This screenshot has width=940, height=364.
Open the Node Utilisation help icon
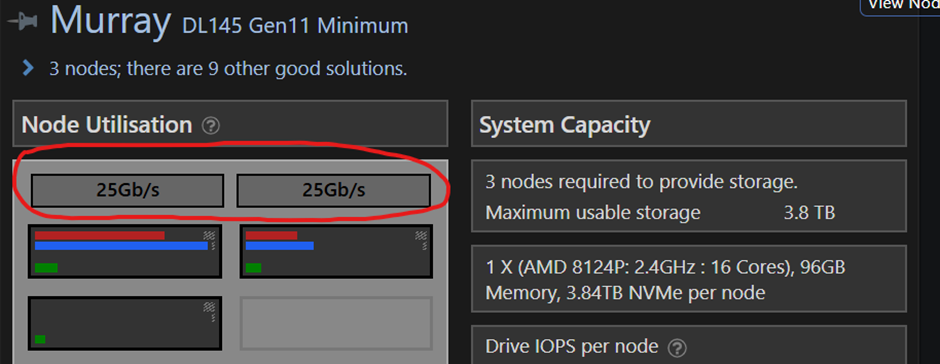coord(211,126)
